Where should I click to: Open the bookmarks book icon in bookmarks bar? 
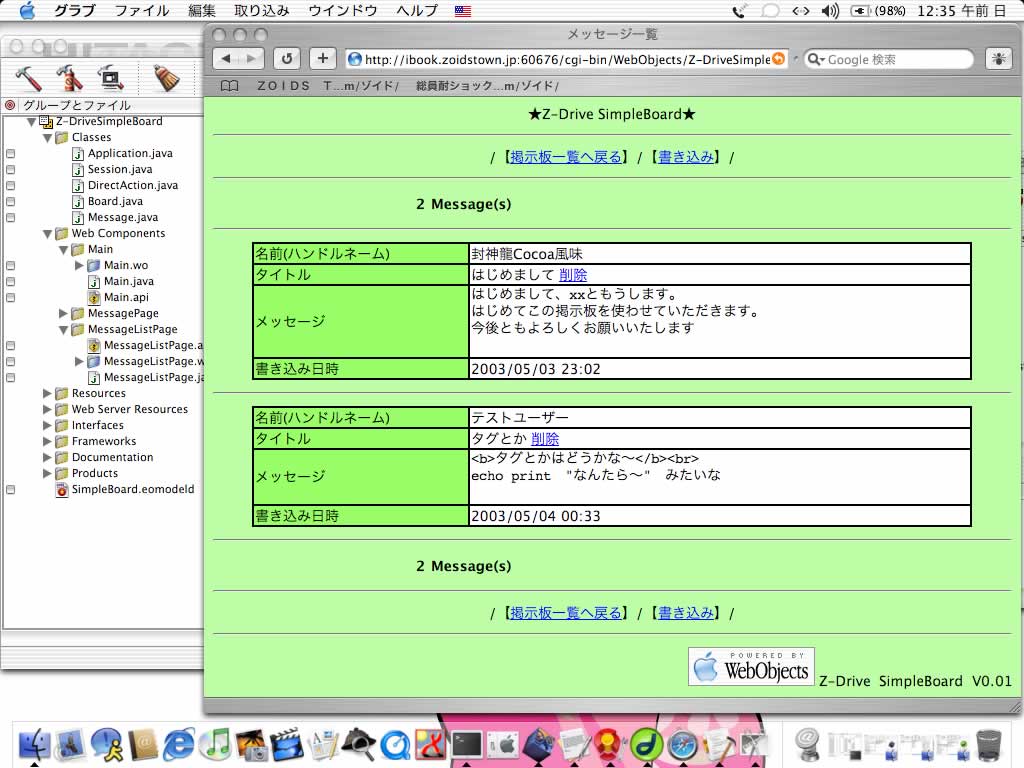point(229,86)
